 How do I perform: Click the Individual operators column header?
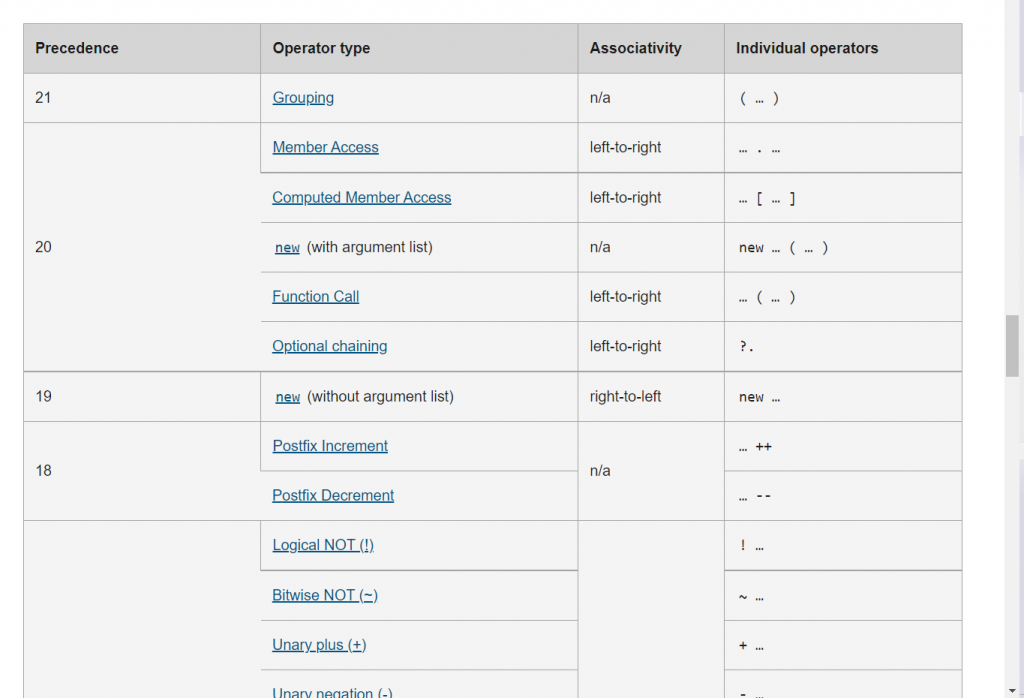click(x=807, y=48)
